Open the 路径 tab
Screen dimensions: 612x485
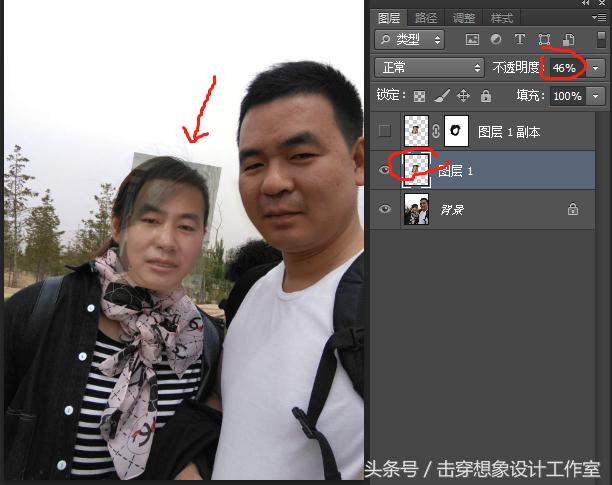click(x=426, y=18)
